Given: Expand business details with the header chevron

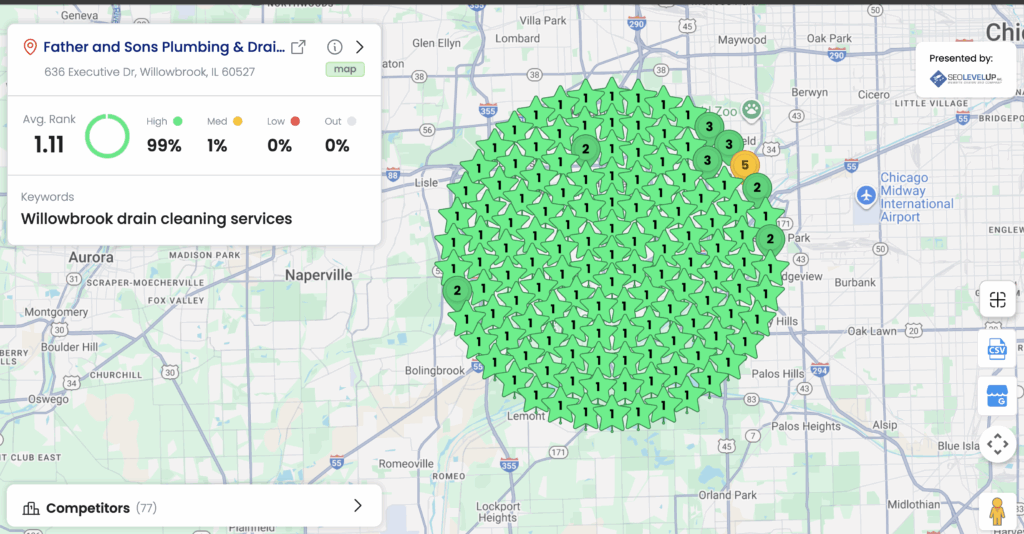Looking at the screenshot, I should (x=360, y=47).
